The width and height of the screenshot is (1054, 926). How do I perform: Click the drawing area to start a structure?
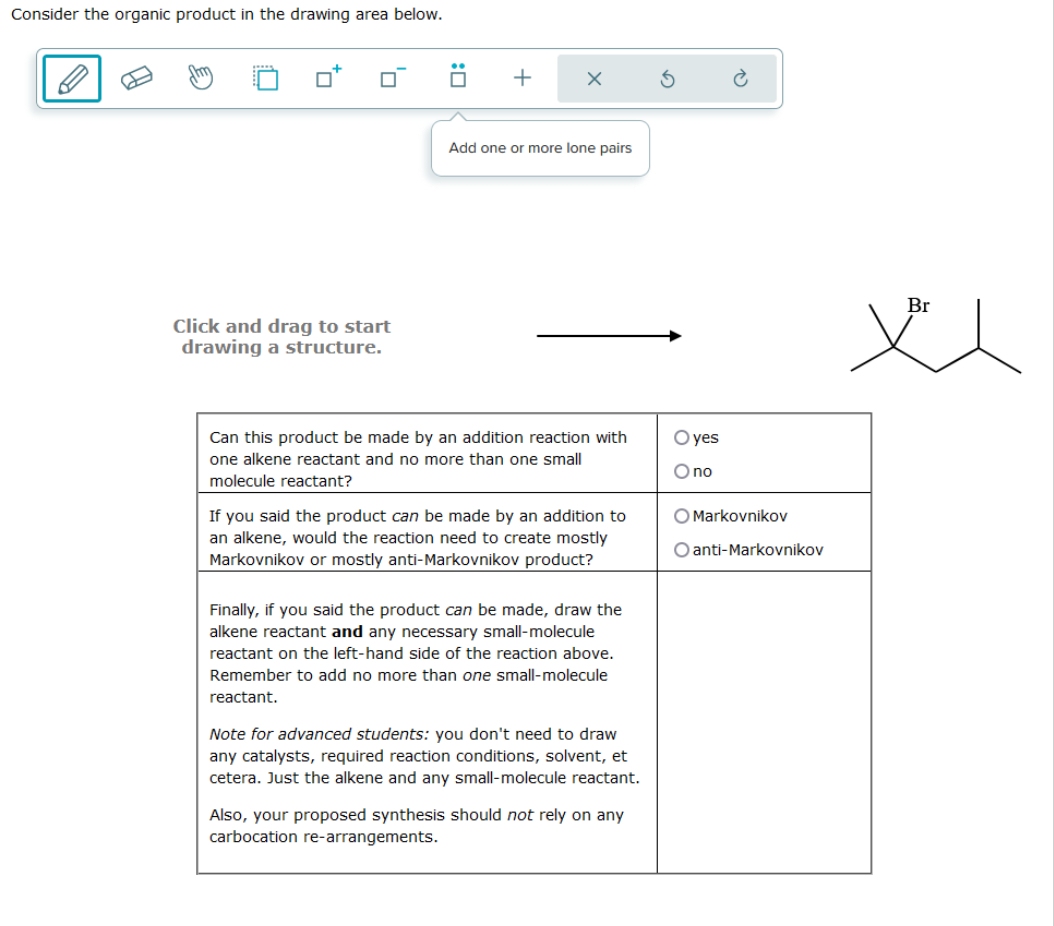(280, 337)
